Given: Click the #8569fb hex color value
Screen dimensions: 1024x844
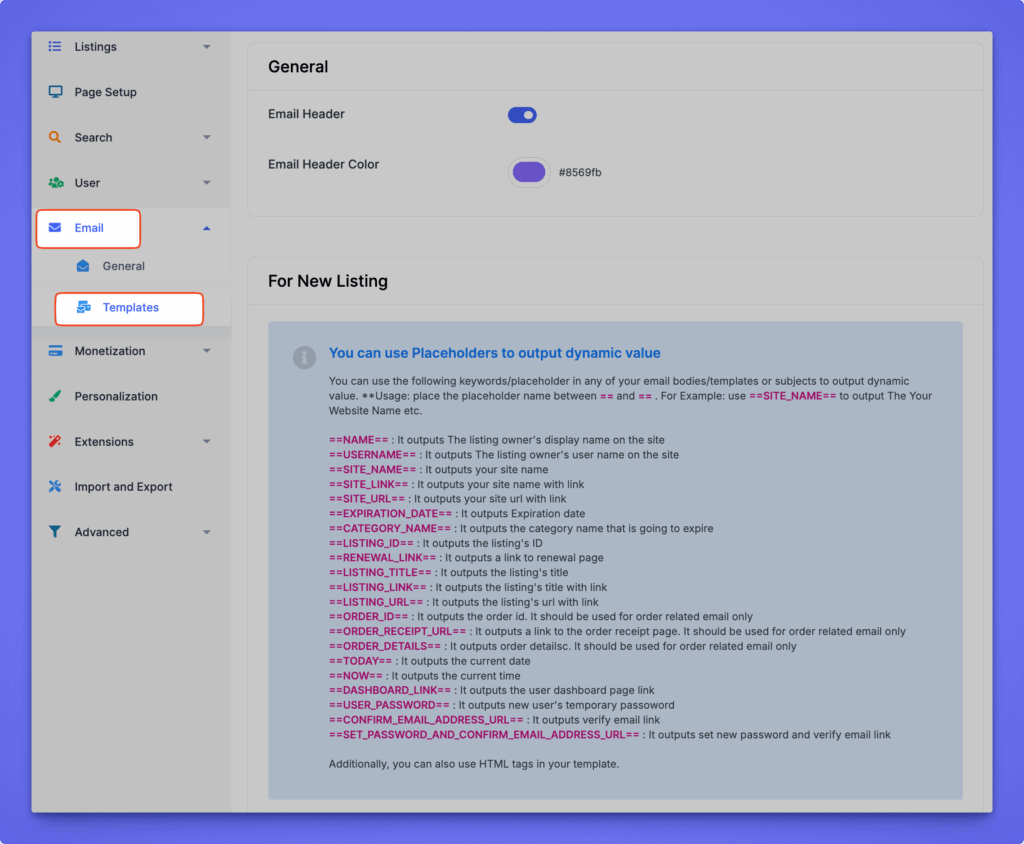Looking at the screenshot, I should pyautogui.click(x=580, y=173).
